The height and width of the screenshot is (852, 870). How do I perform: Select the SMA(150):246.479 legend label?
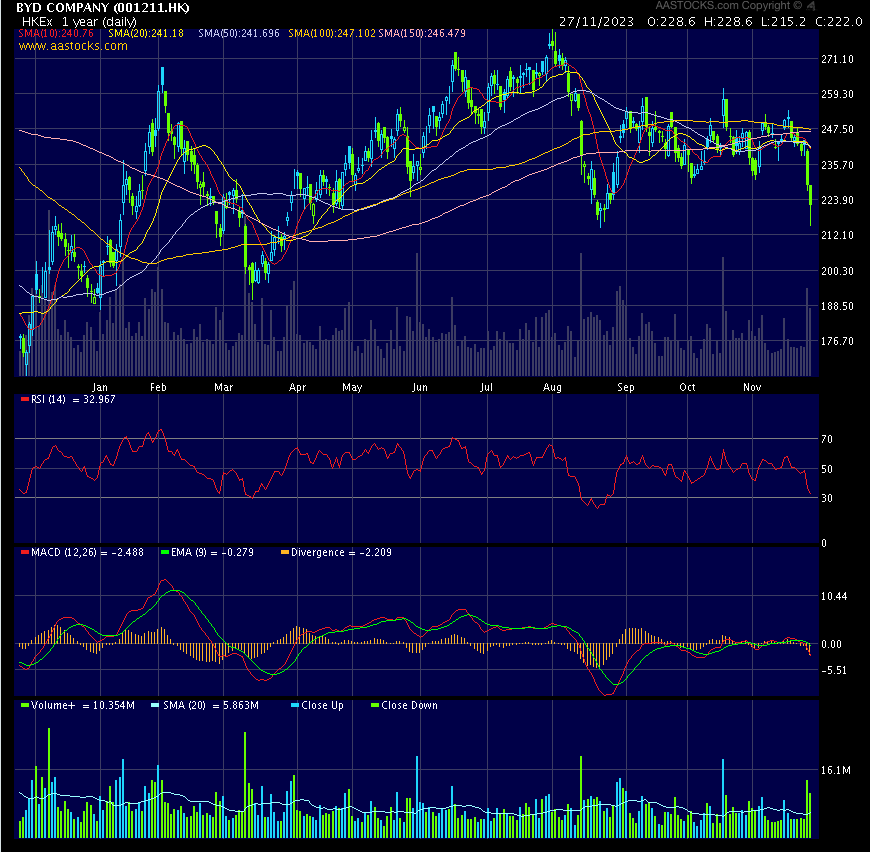[x=422, y=33]
